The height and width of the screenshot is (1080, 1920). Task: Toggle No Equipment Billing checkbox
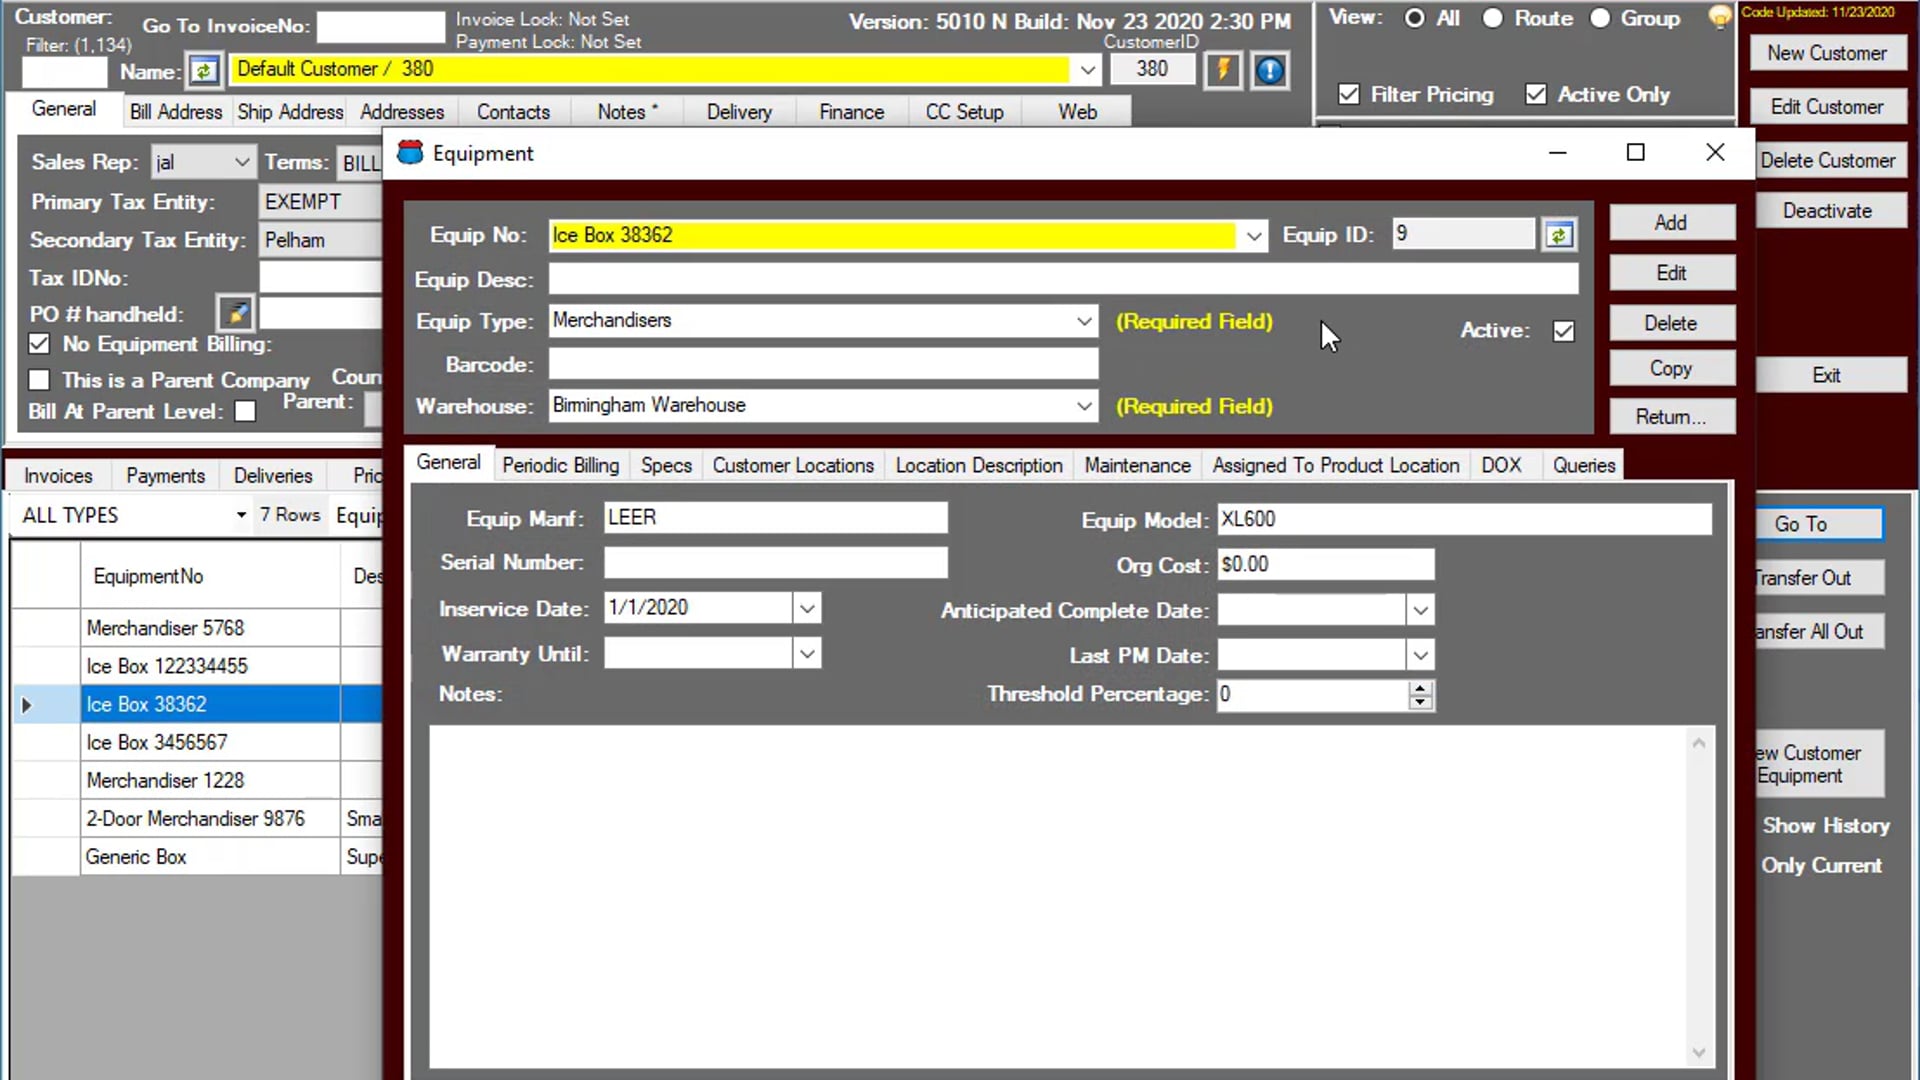39,344
